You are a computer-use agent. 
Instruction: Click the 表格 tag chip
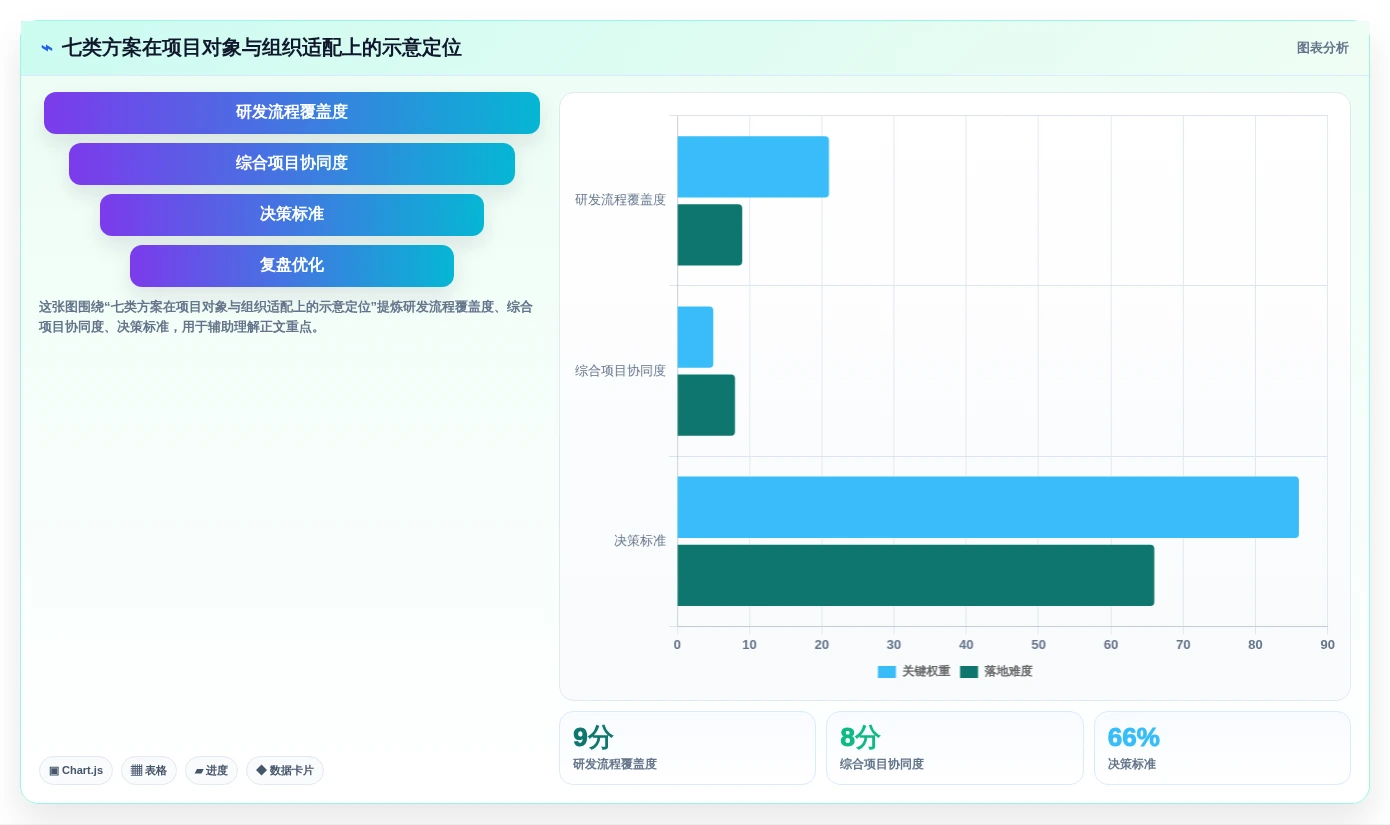point(149,771)
